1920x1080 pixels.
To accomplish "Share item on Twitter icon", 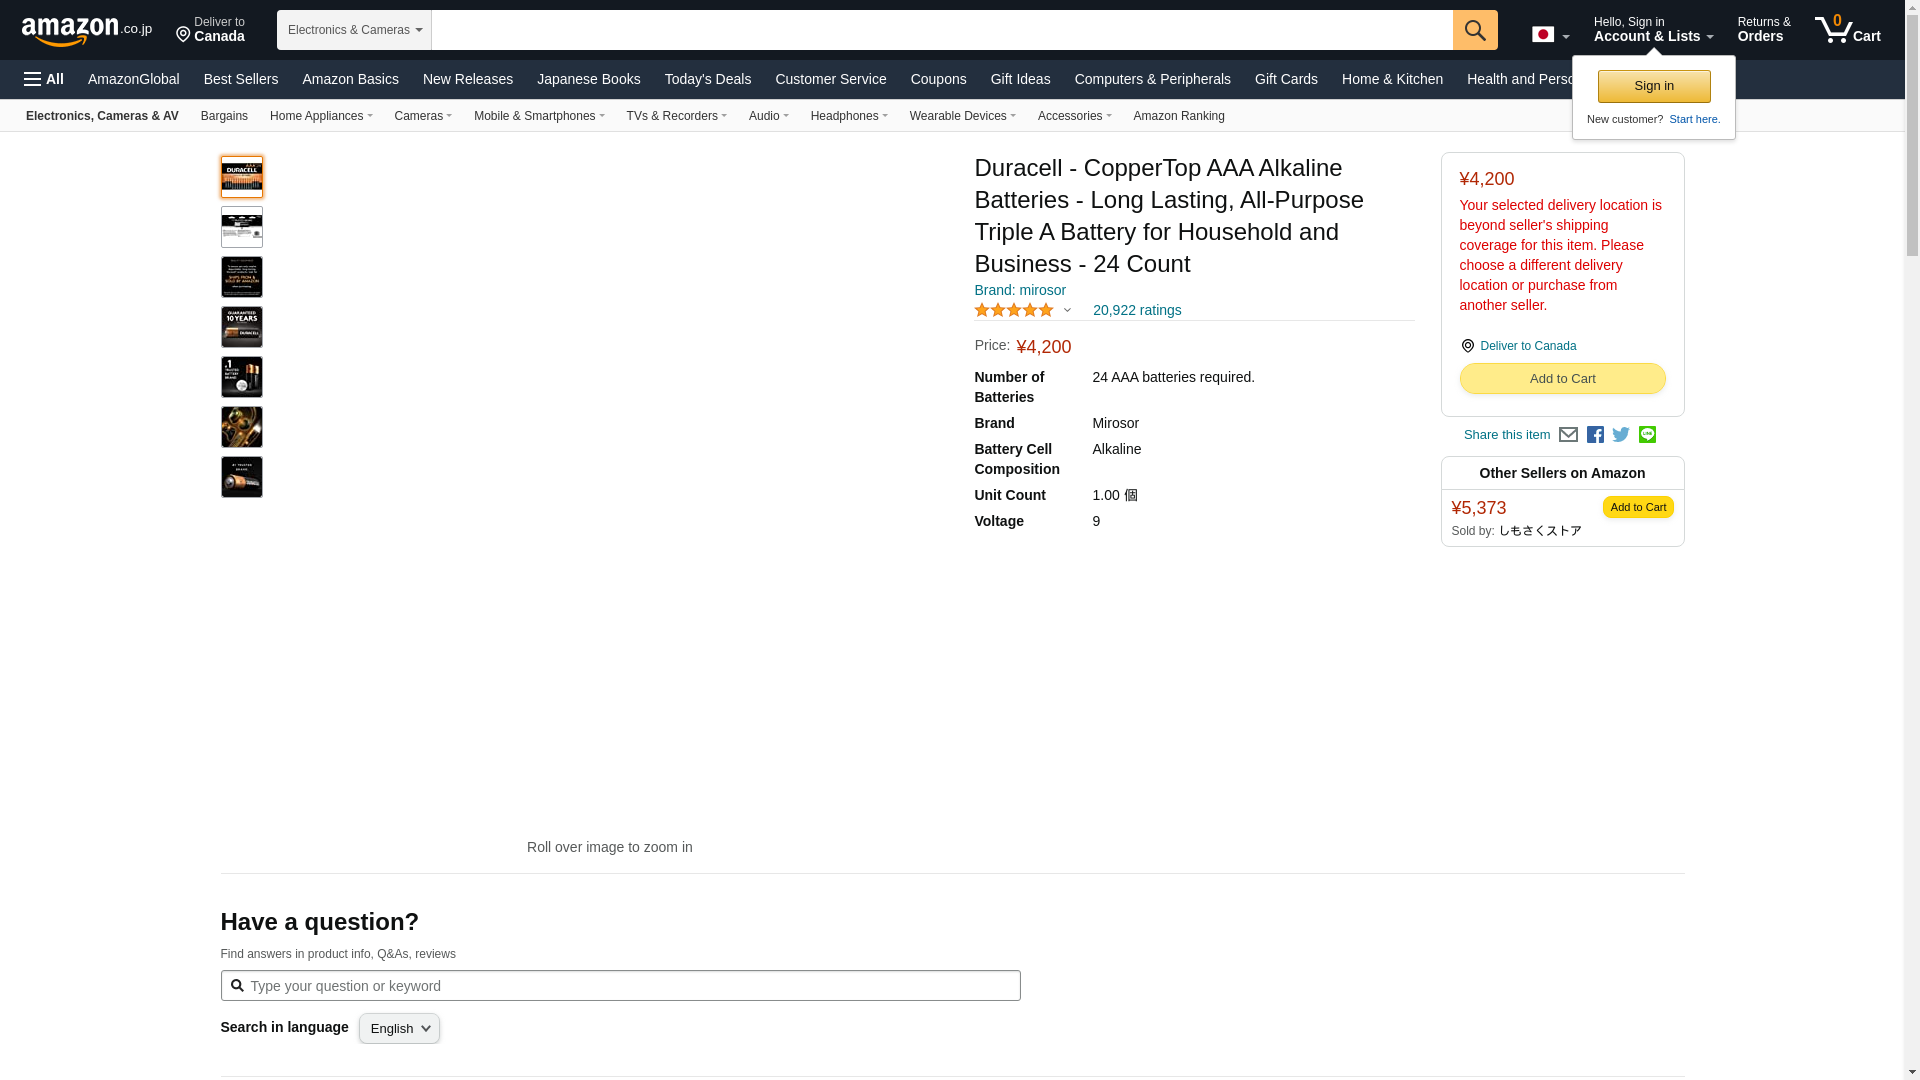I will click(1621, 435).
